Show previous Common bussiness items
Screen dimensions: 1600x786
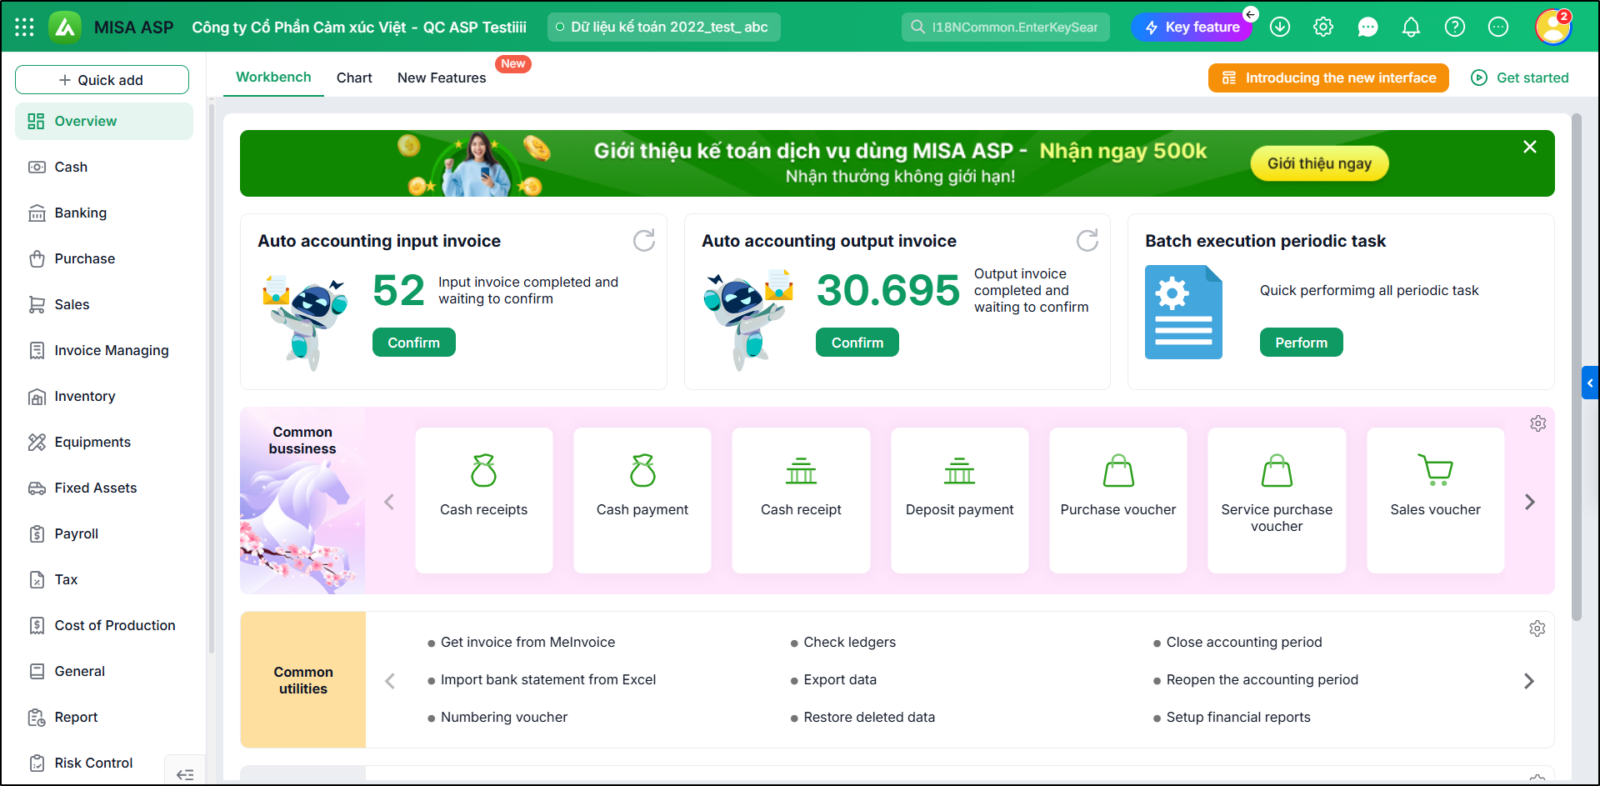(x=389, y=502)
